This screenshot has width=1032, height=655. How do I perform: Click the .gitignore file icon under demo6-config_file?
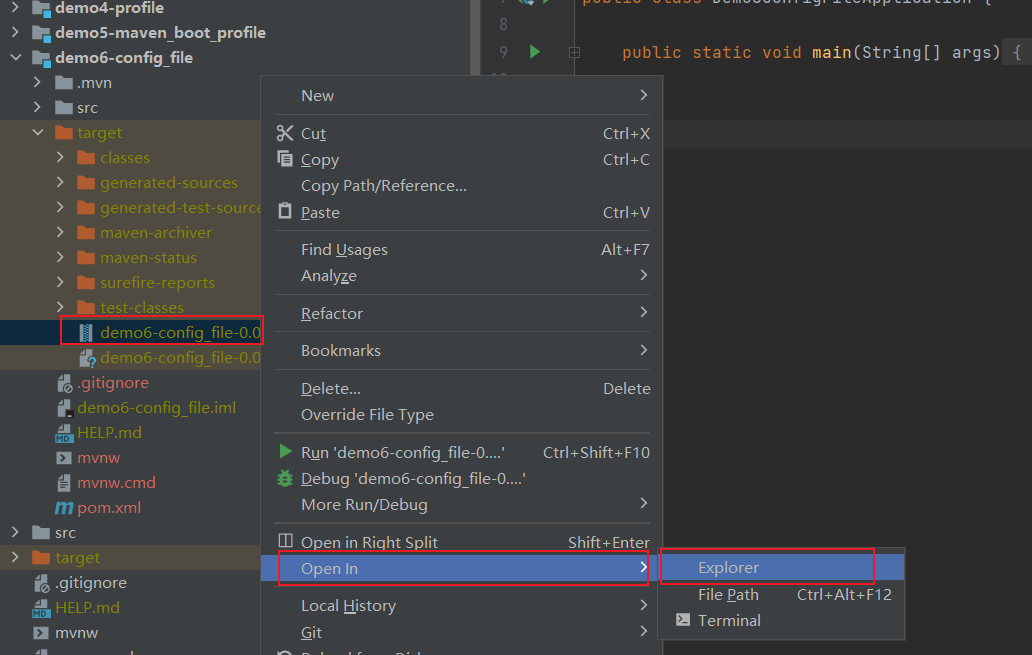coord(64,382)
